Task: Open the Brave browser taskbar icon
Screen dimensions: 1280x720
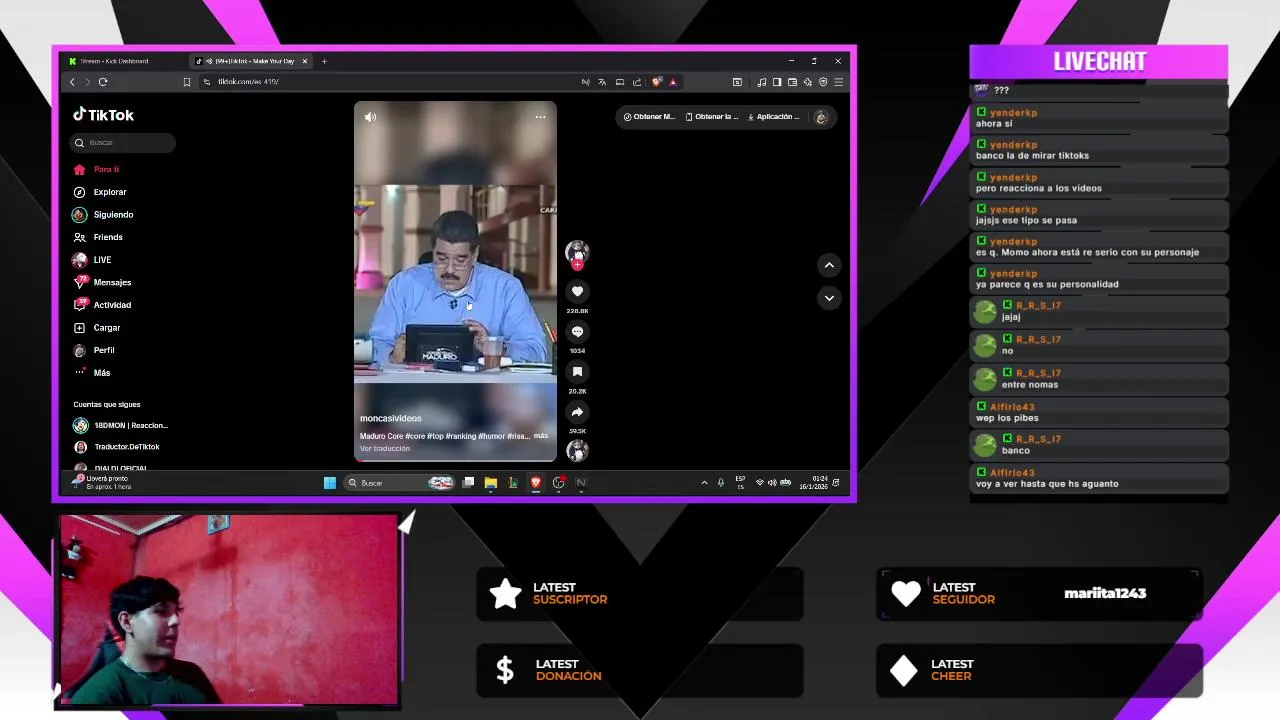Action: coord(536,483)
